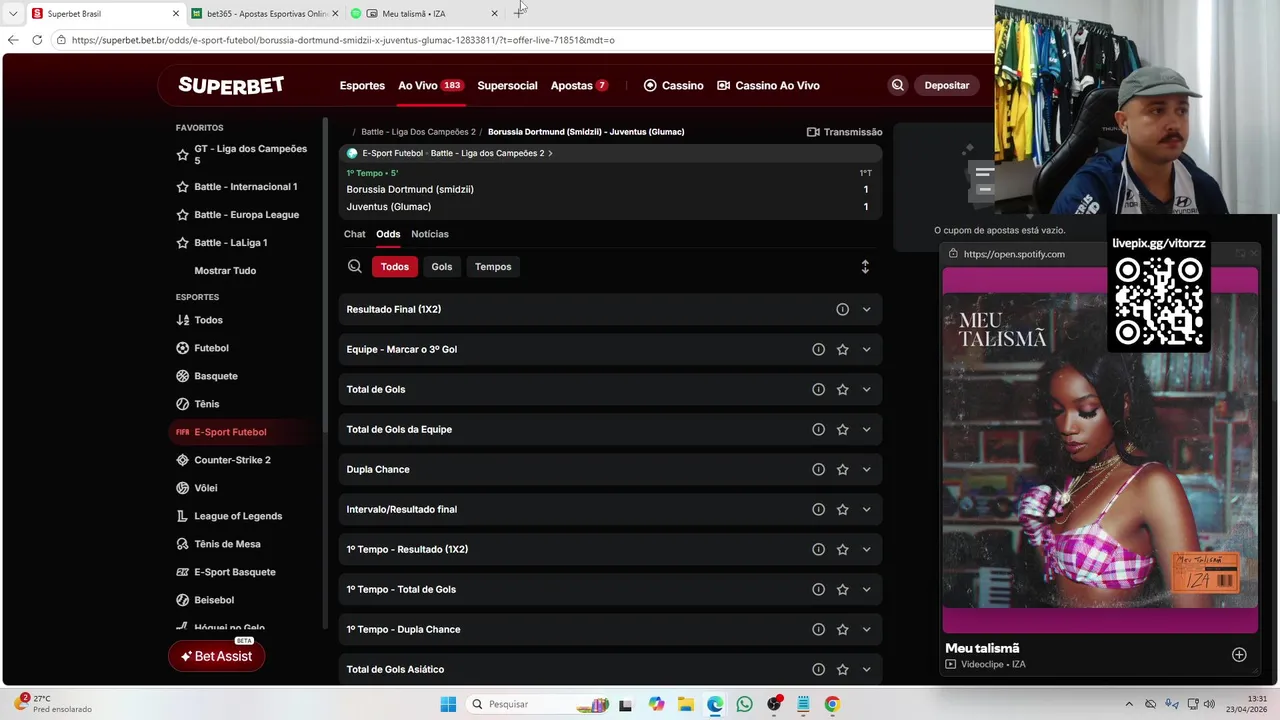Expand 1º Tempo - Resultado (1X2) chevron

866,549
